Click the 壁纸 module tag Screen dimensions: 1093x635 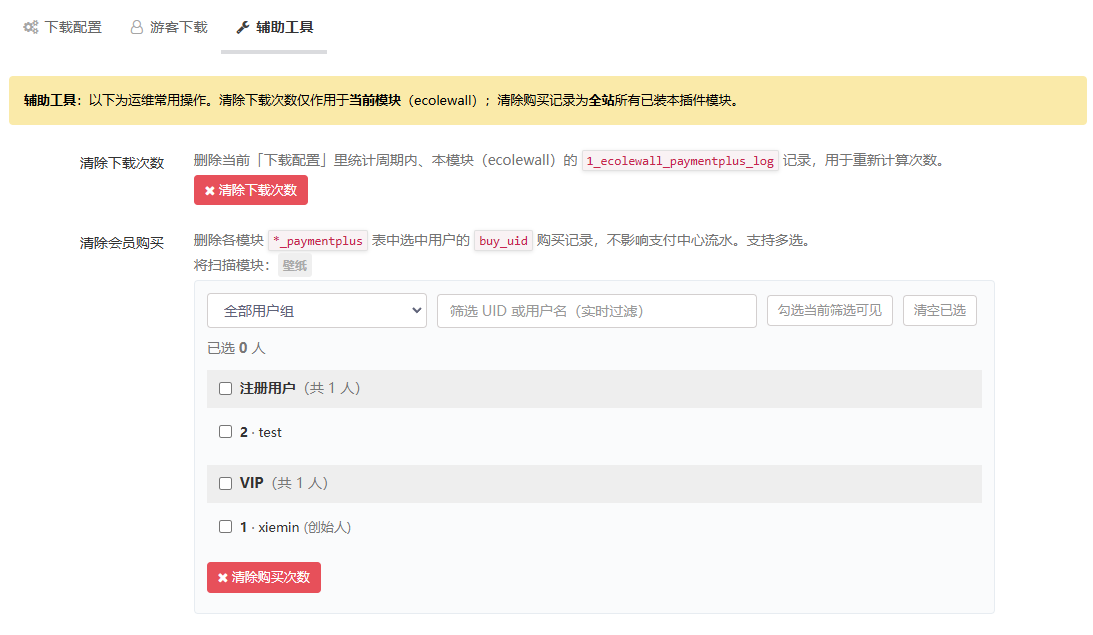click(x=295, y=266)
